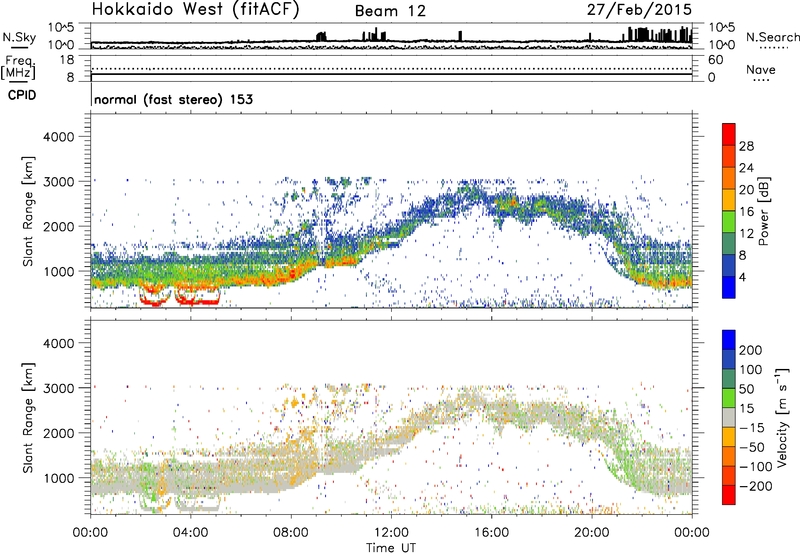The height and width of the screenshot is (554, 800).
Task: Click the 'Freq. [MHz]' axis label
Action: click(x=19, y=68)
